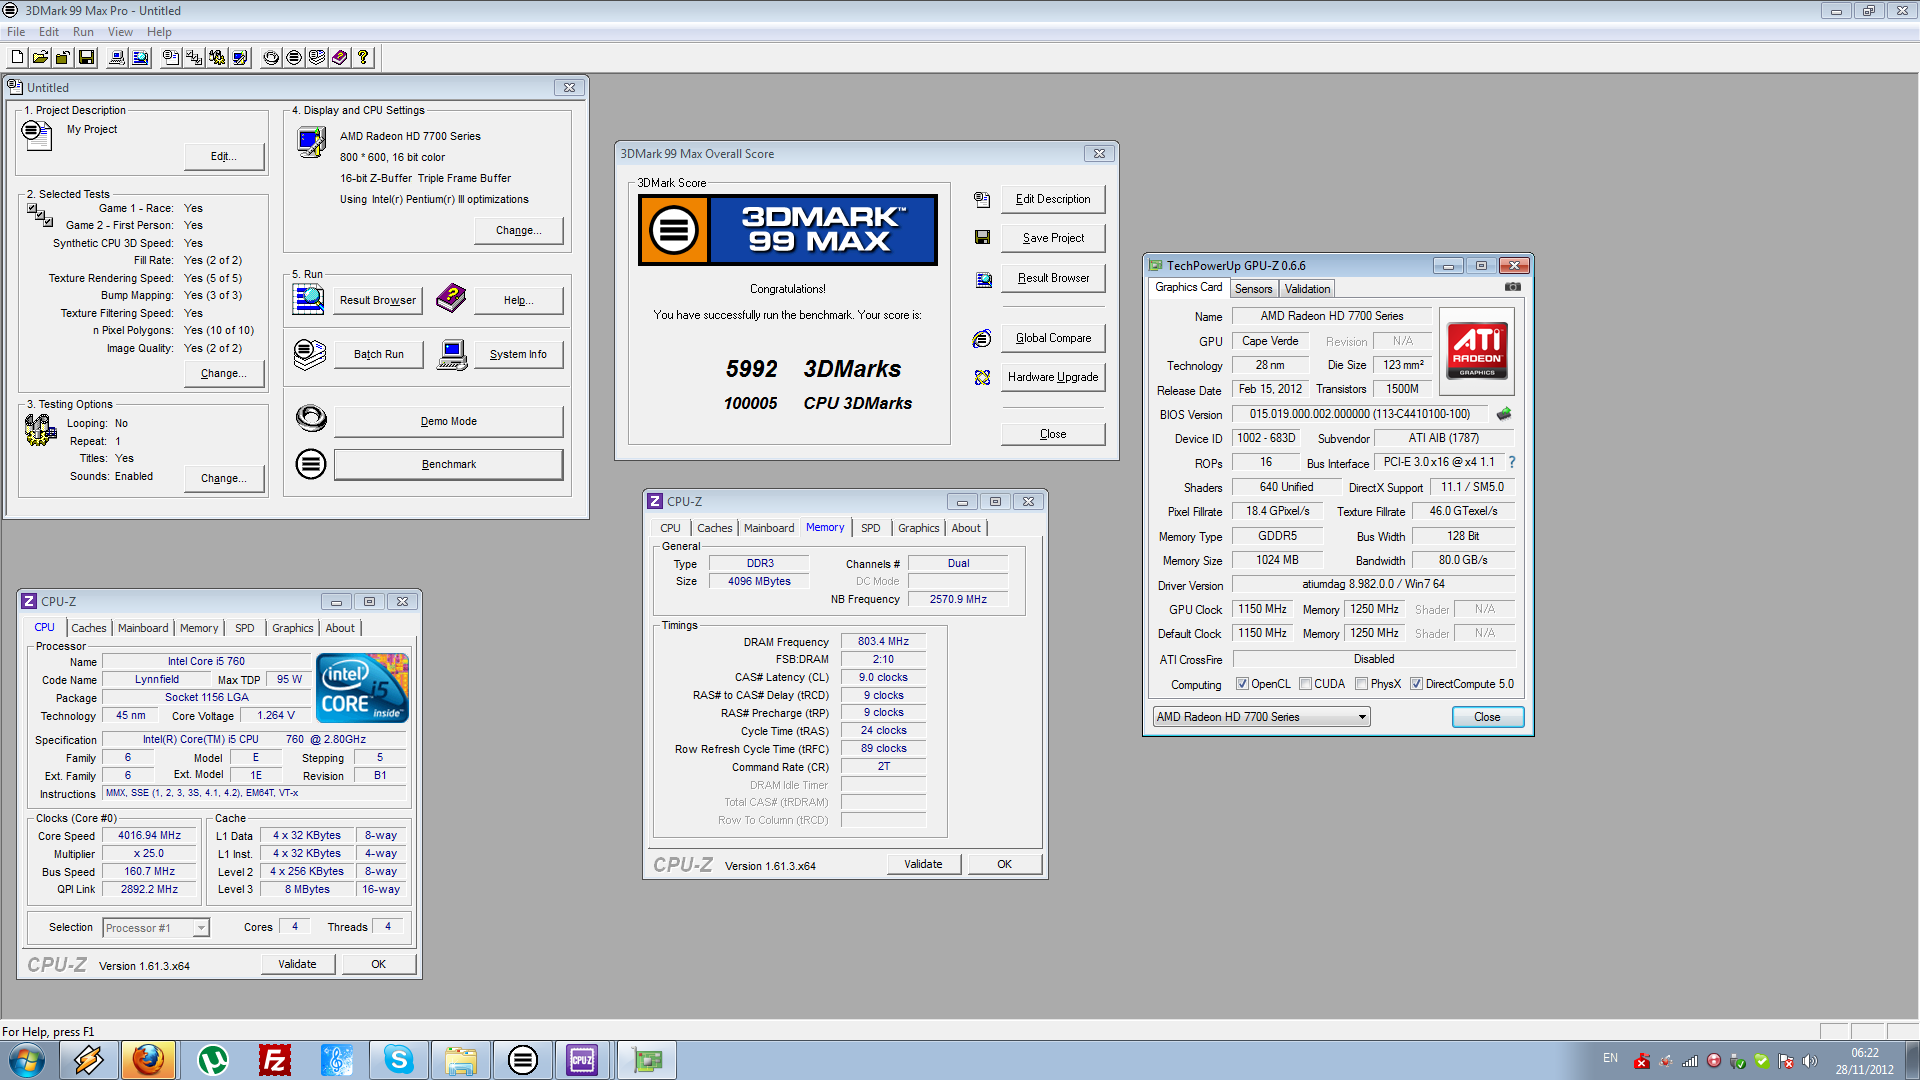The image size is (1920, 1080).
Task: Click the System Info computer toolbar icon
Action: pos(117,57)
